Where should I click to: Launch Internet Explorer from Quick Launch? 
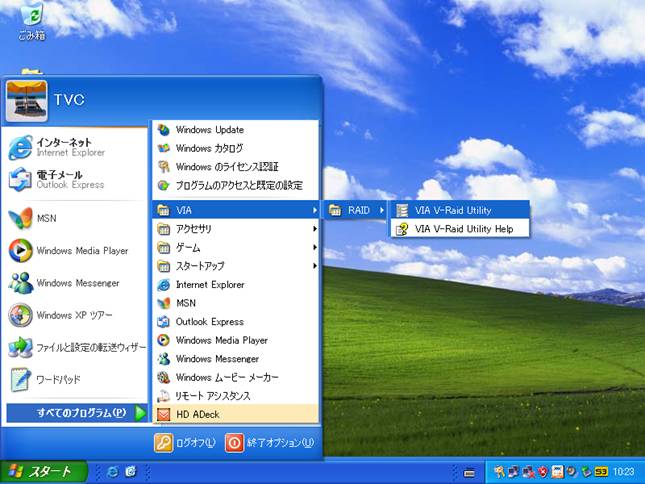click(x=112, y=472)
